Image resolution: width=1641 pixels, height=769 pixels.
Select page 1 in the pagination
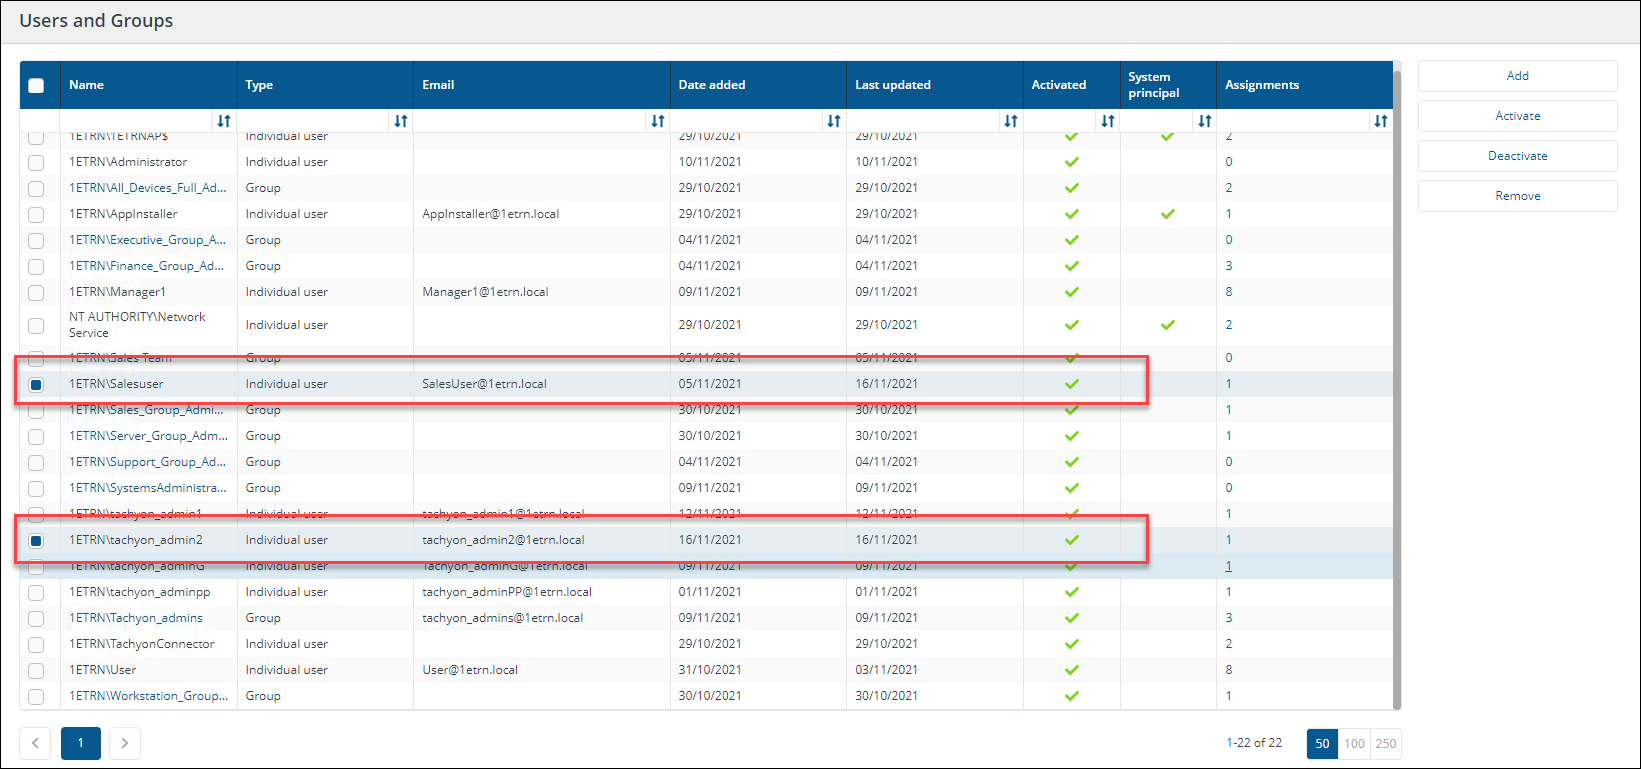[x=81, y=743]
